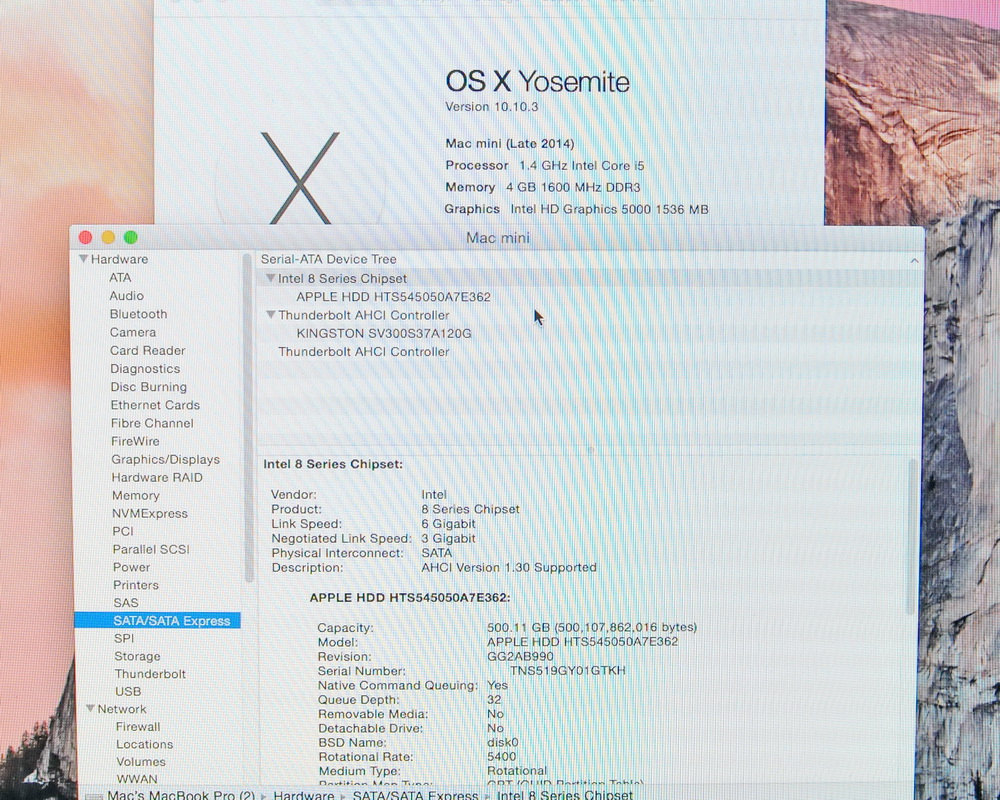Select WWAN under Network

click(x=137, y=779)
